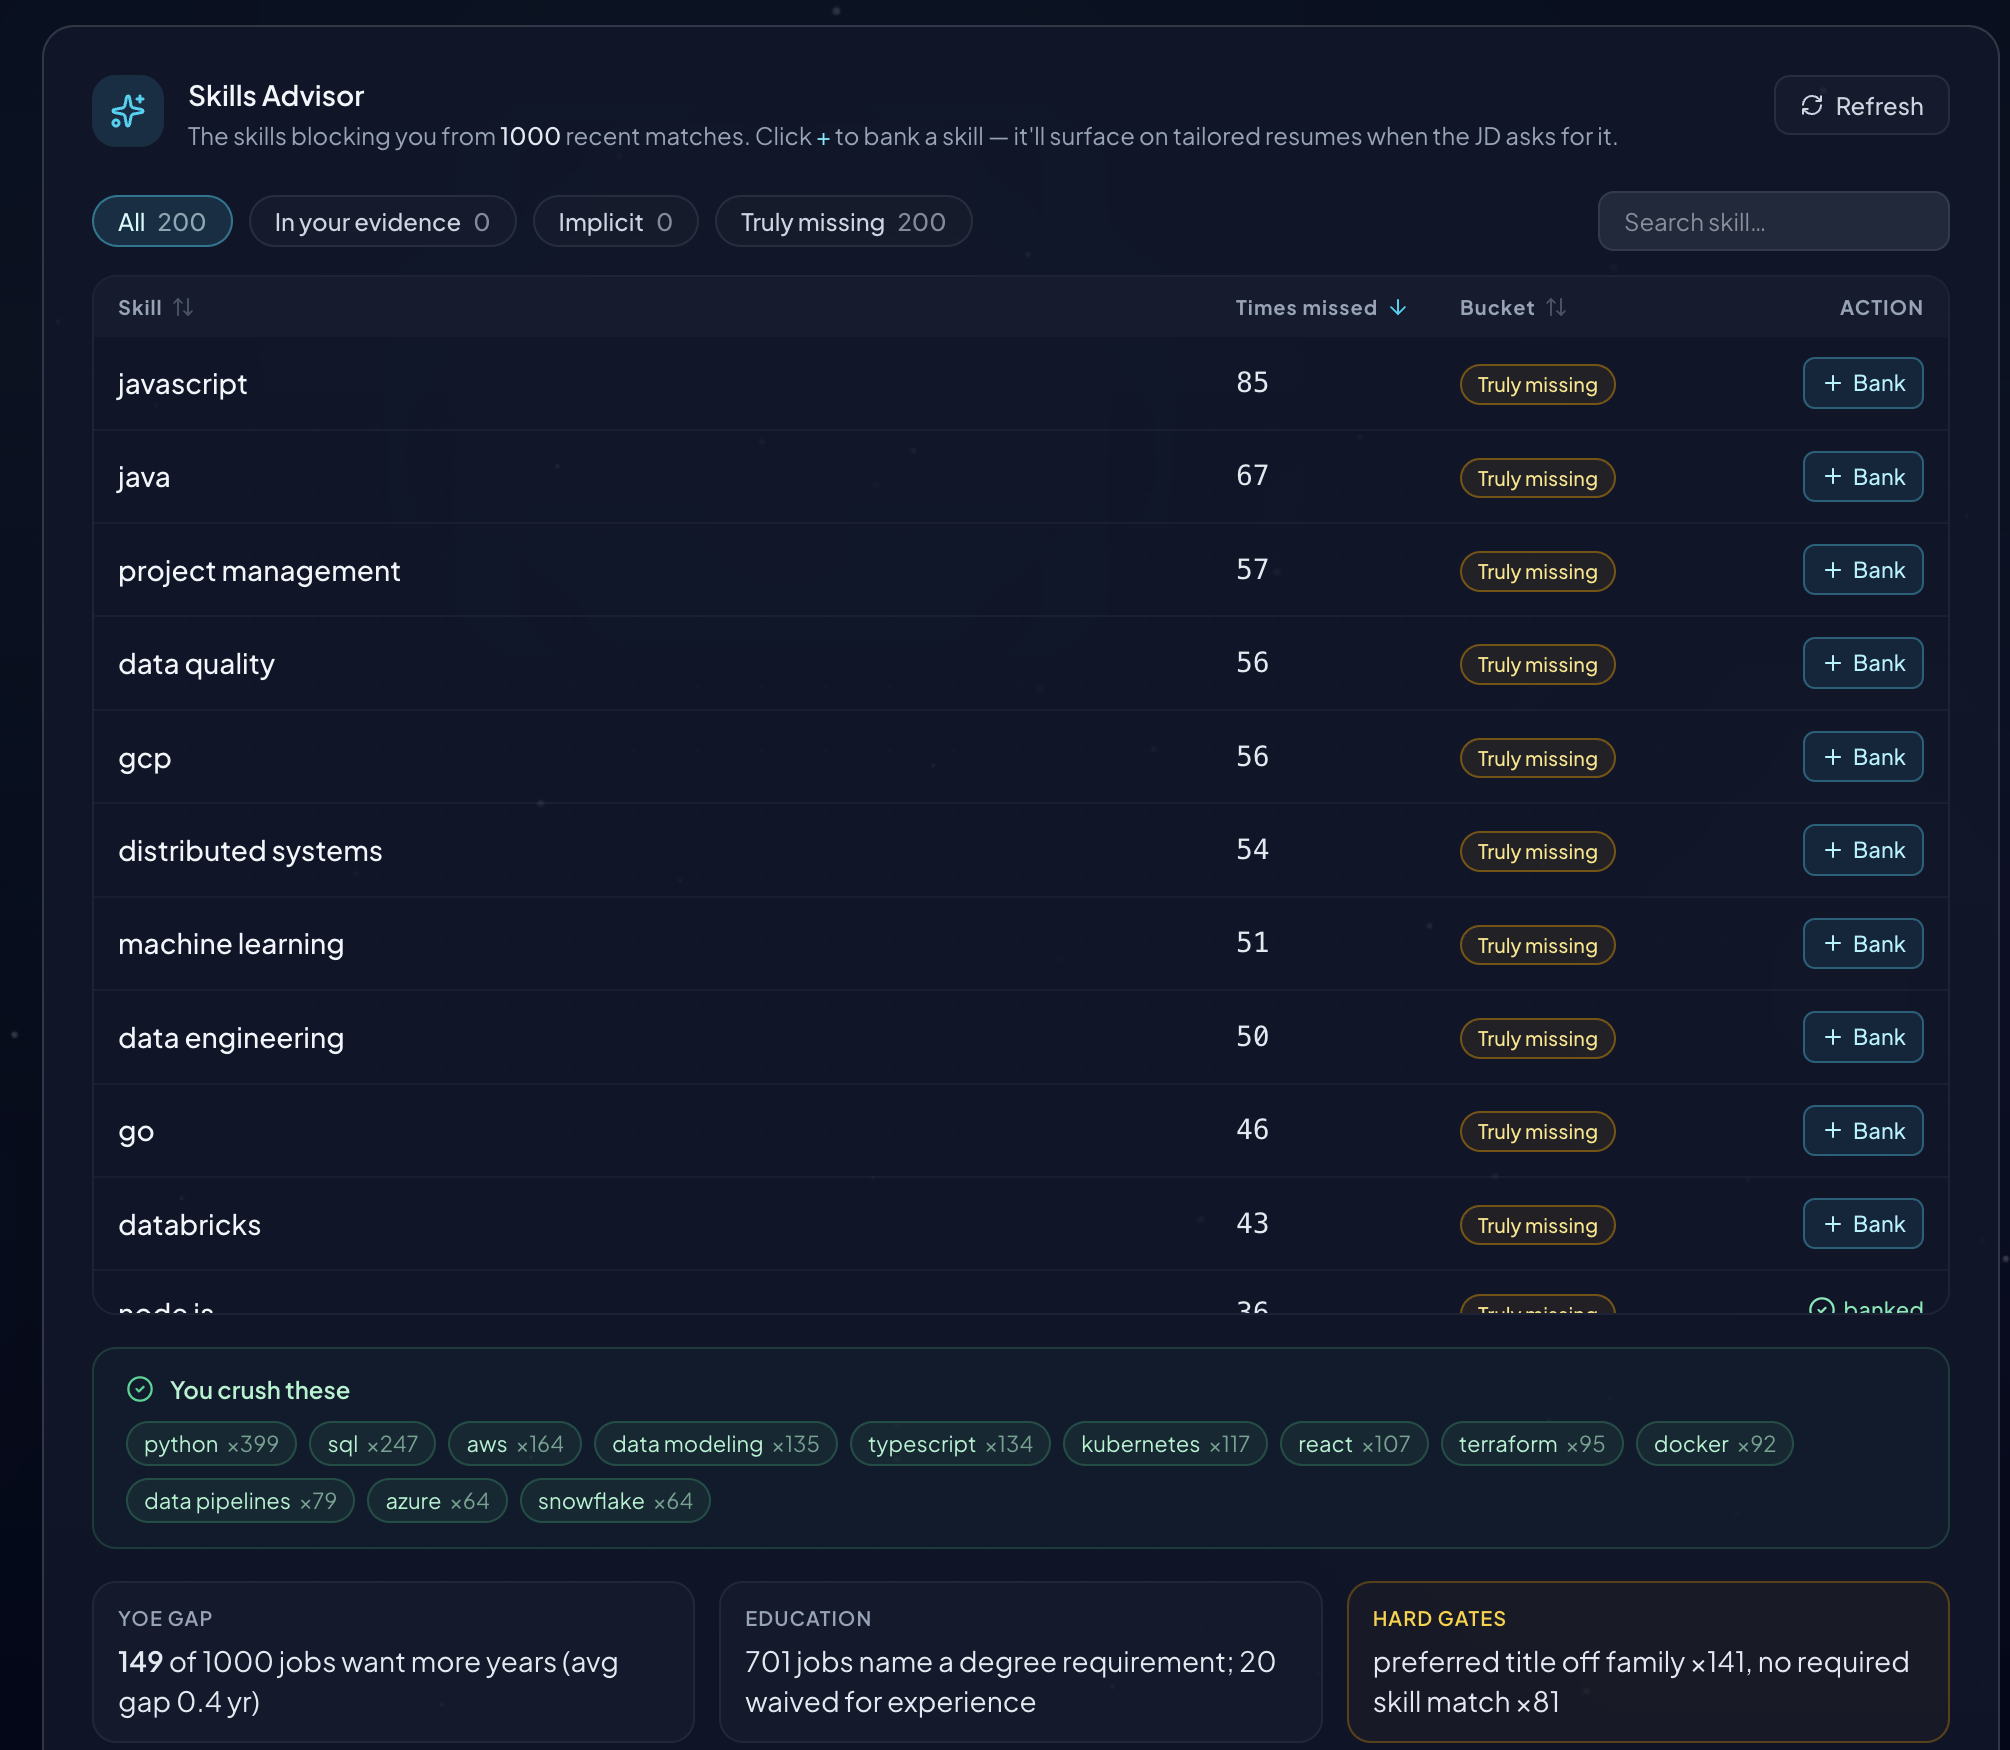Click the Refresh button

pyautogui.click(x=1861, y=105)
